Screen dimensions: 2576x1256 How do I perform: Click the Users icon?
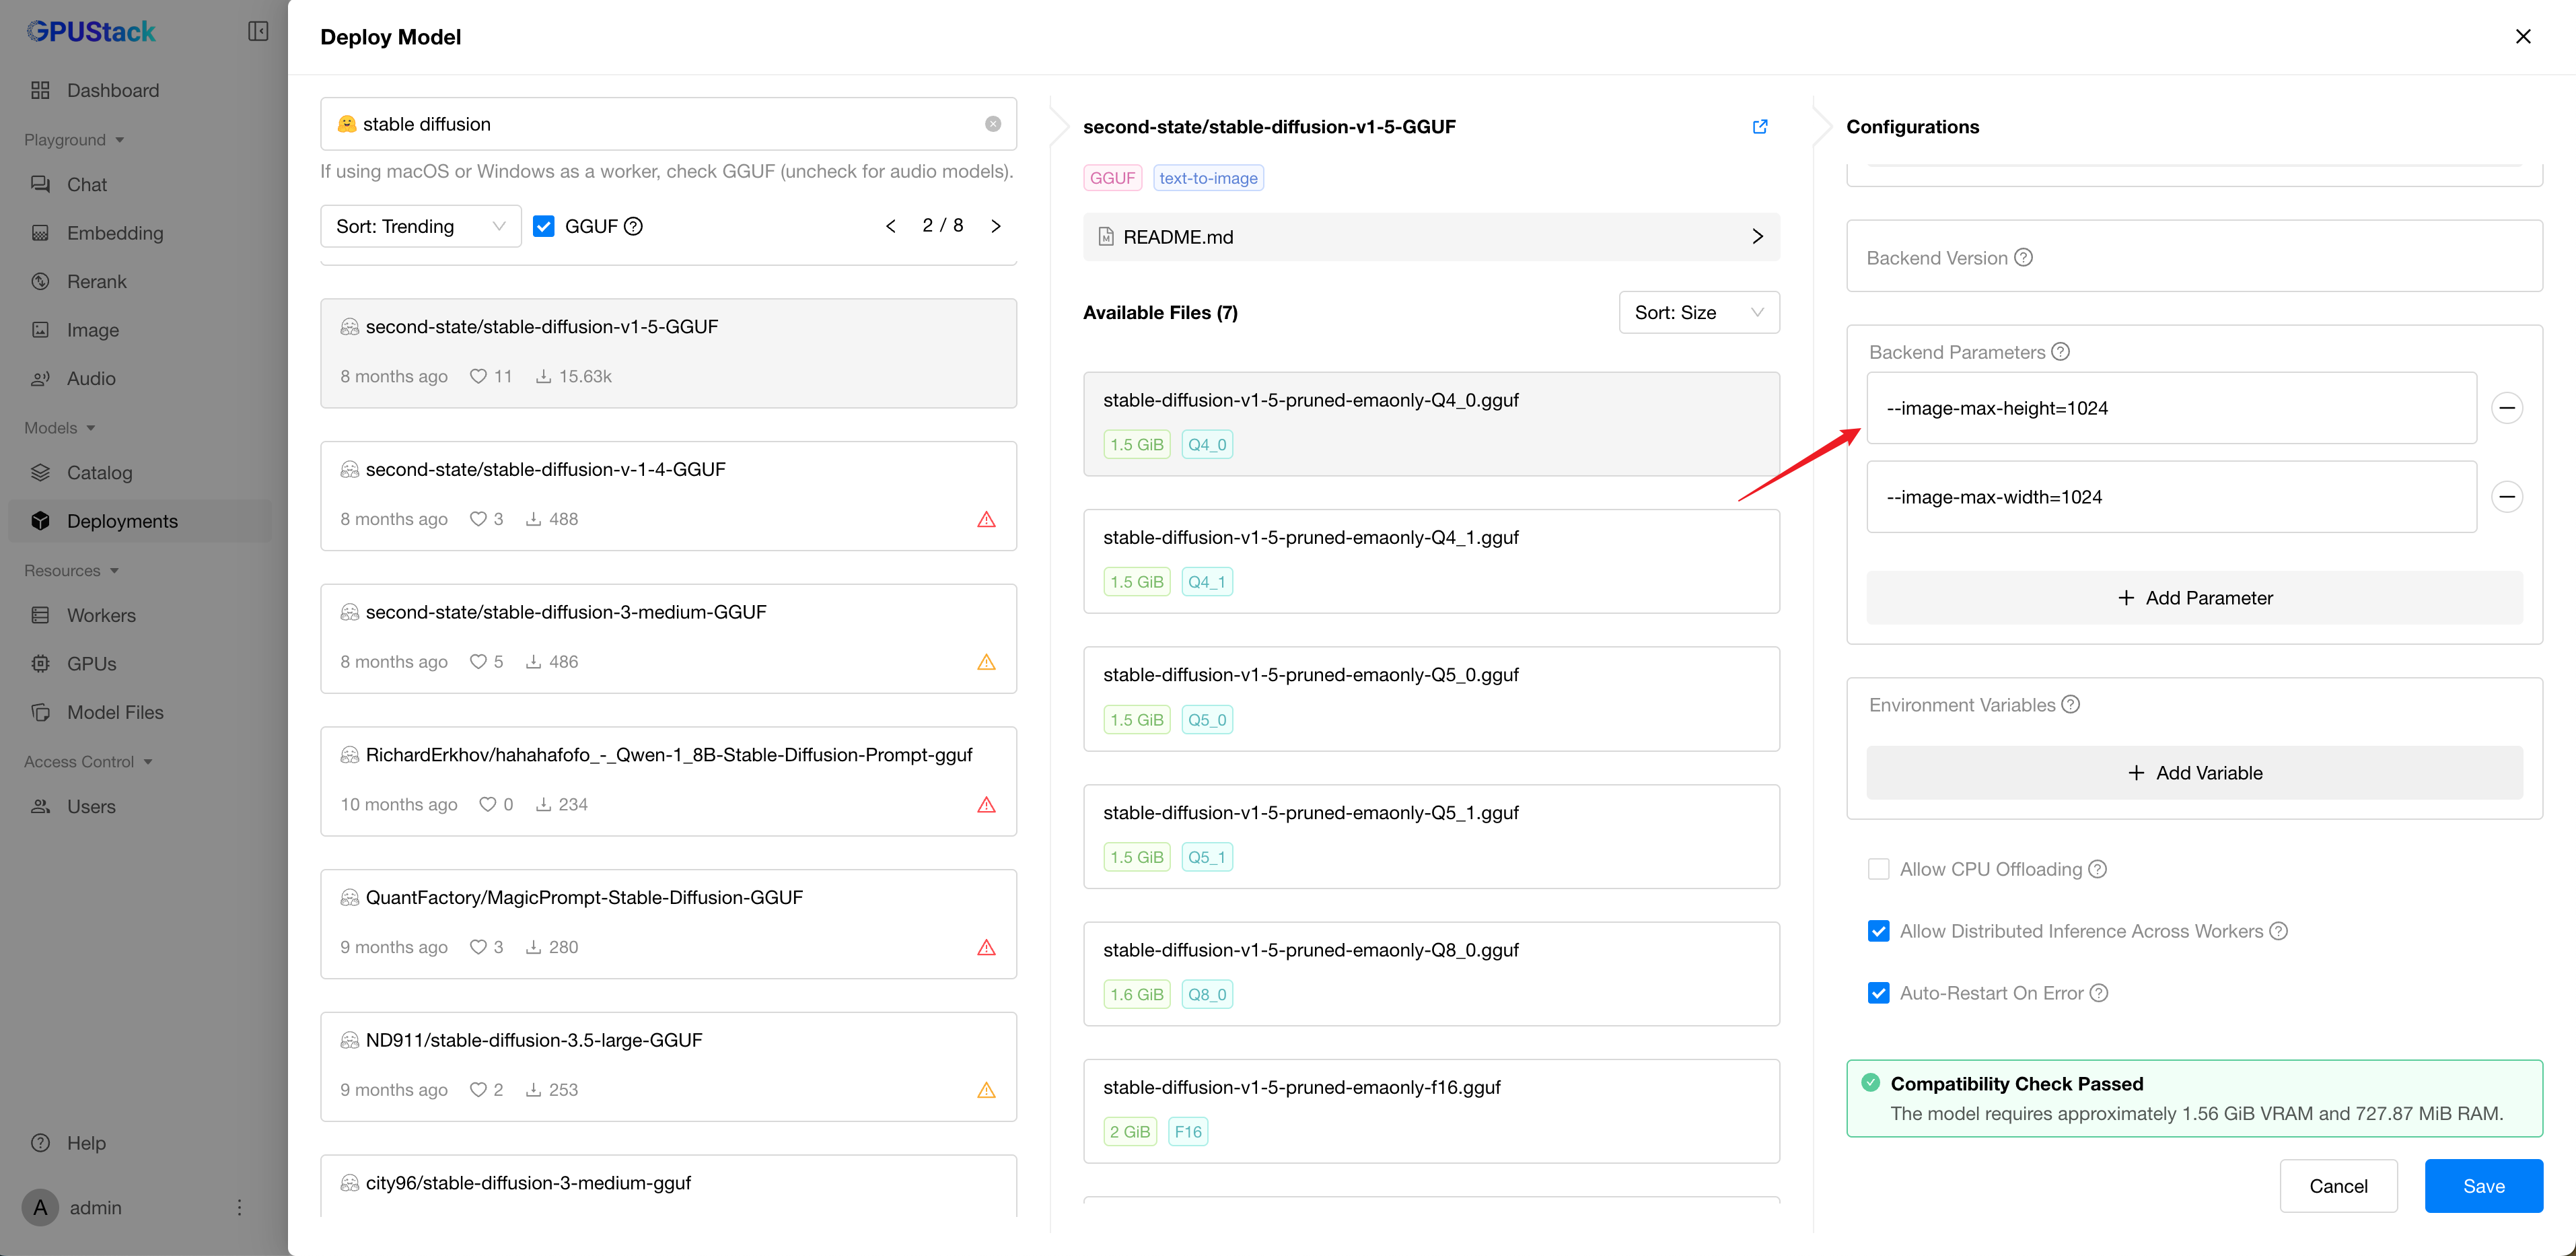point(40,806)
